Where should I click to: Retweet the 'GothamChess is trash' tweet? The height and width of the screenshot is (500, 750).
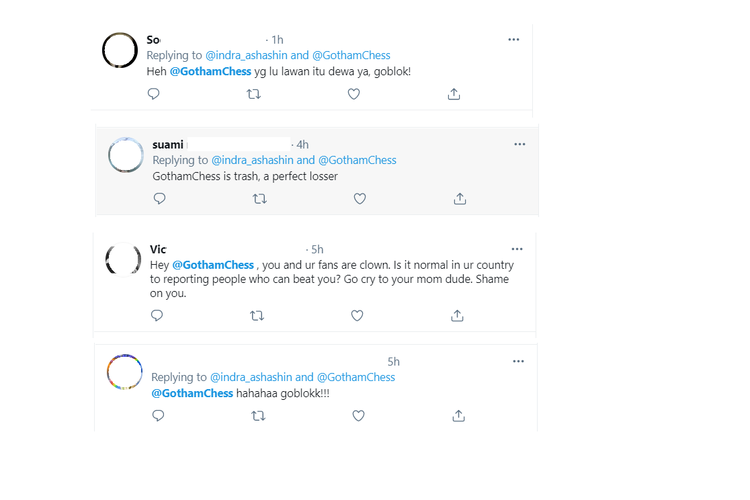click(x=259, y=199)
